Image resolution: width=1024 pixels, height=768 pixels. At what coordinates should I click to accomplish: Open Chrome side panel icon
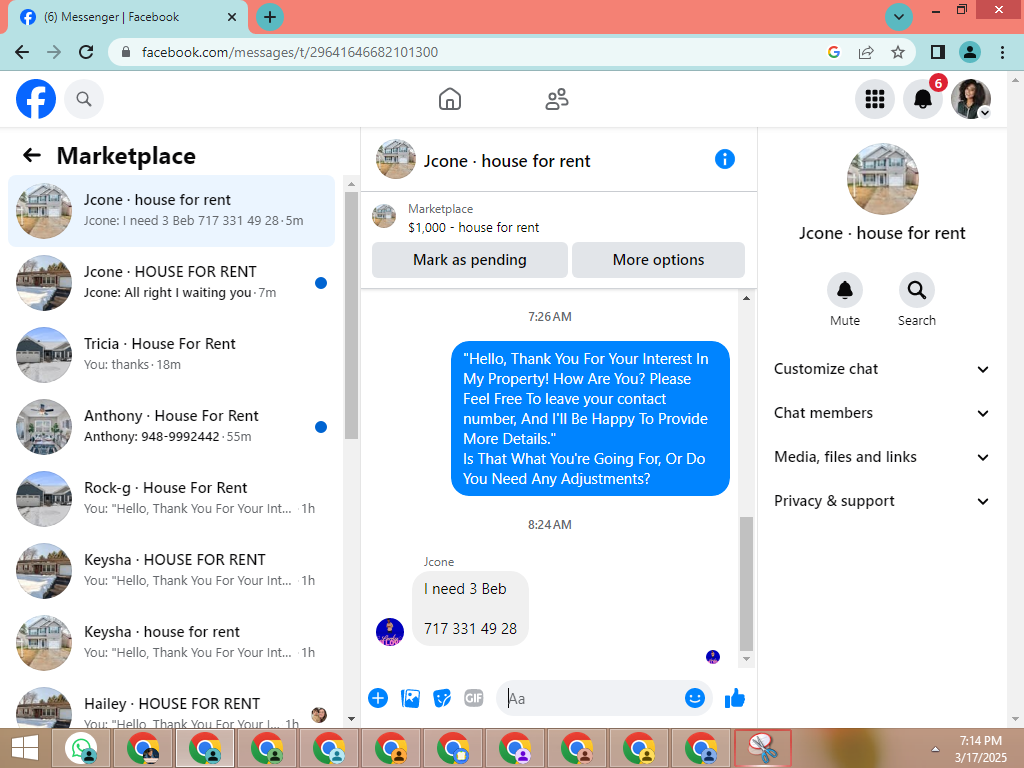[938, 52]
